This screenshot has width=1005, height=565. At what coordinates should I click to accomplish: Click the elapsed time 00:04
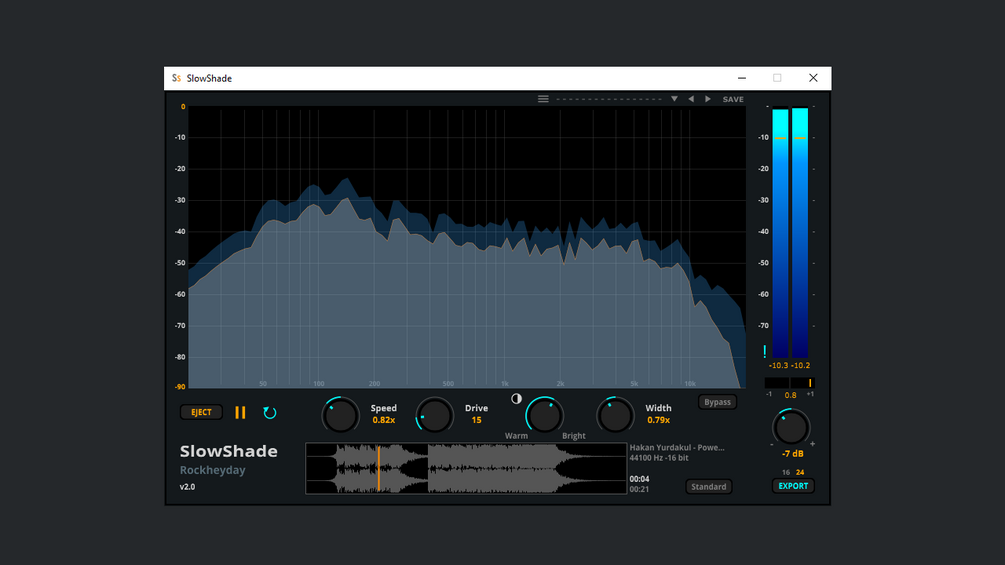[639, 479]
